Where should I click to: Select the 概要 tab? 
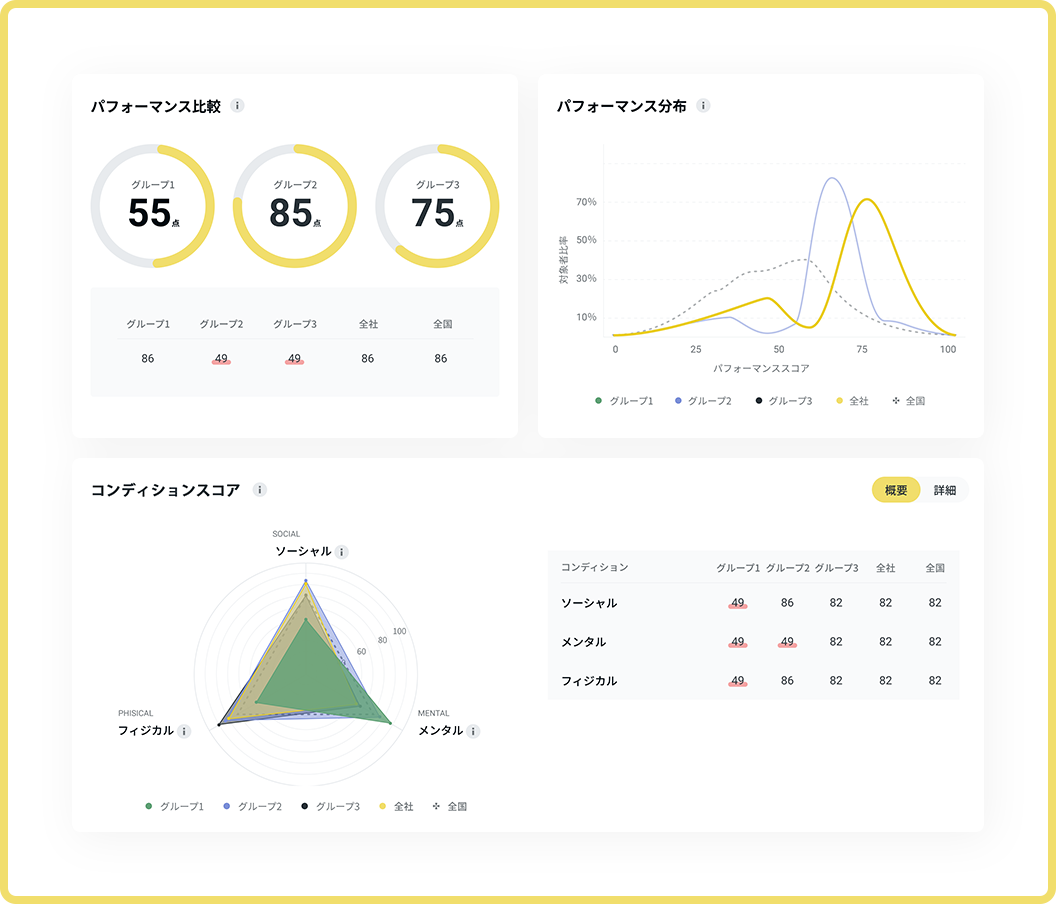pyautogui.click(x=896, y=490)
